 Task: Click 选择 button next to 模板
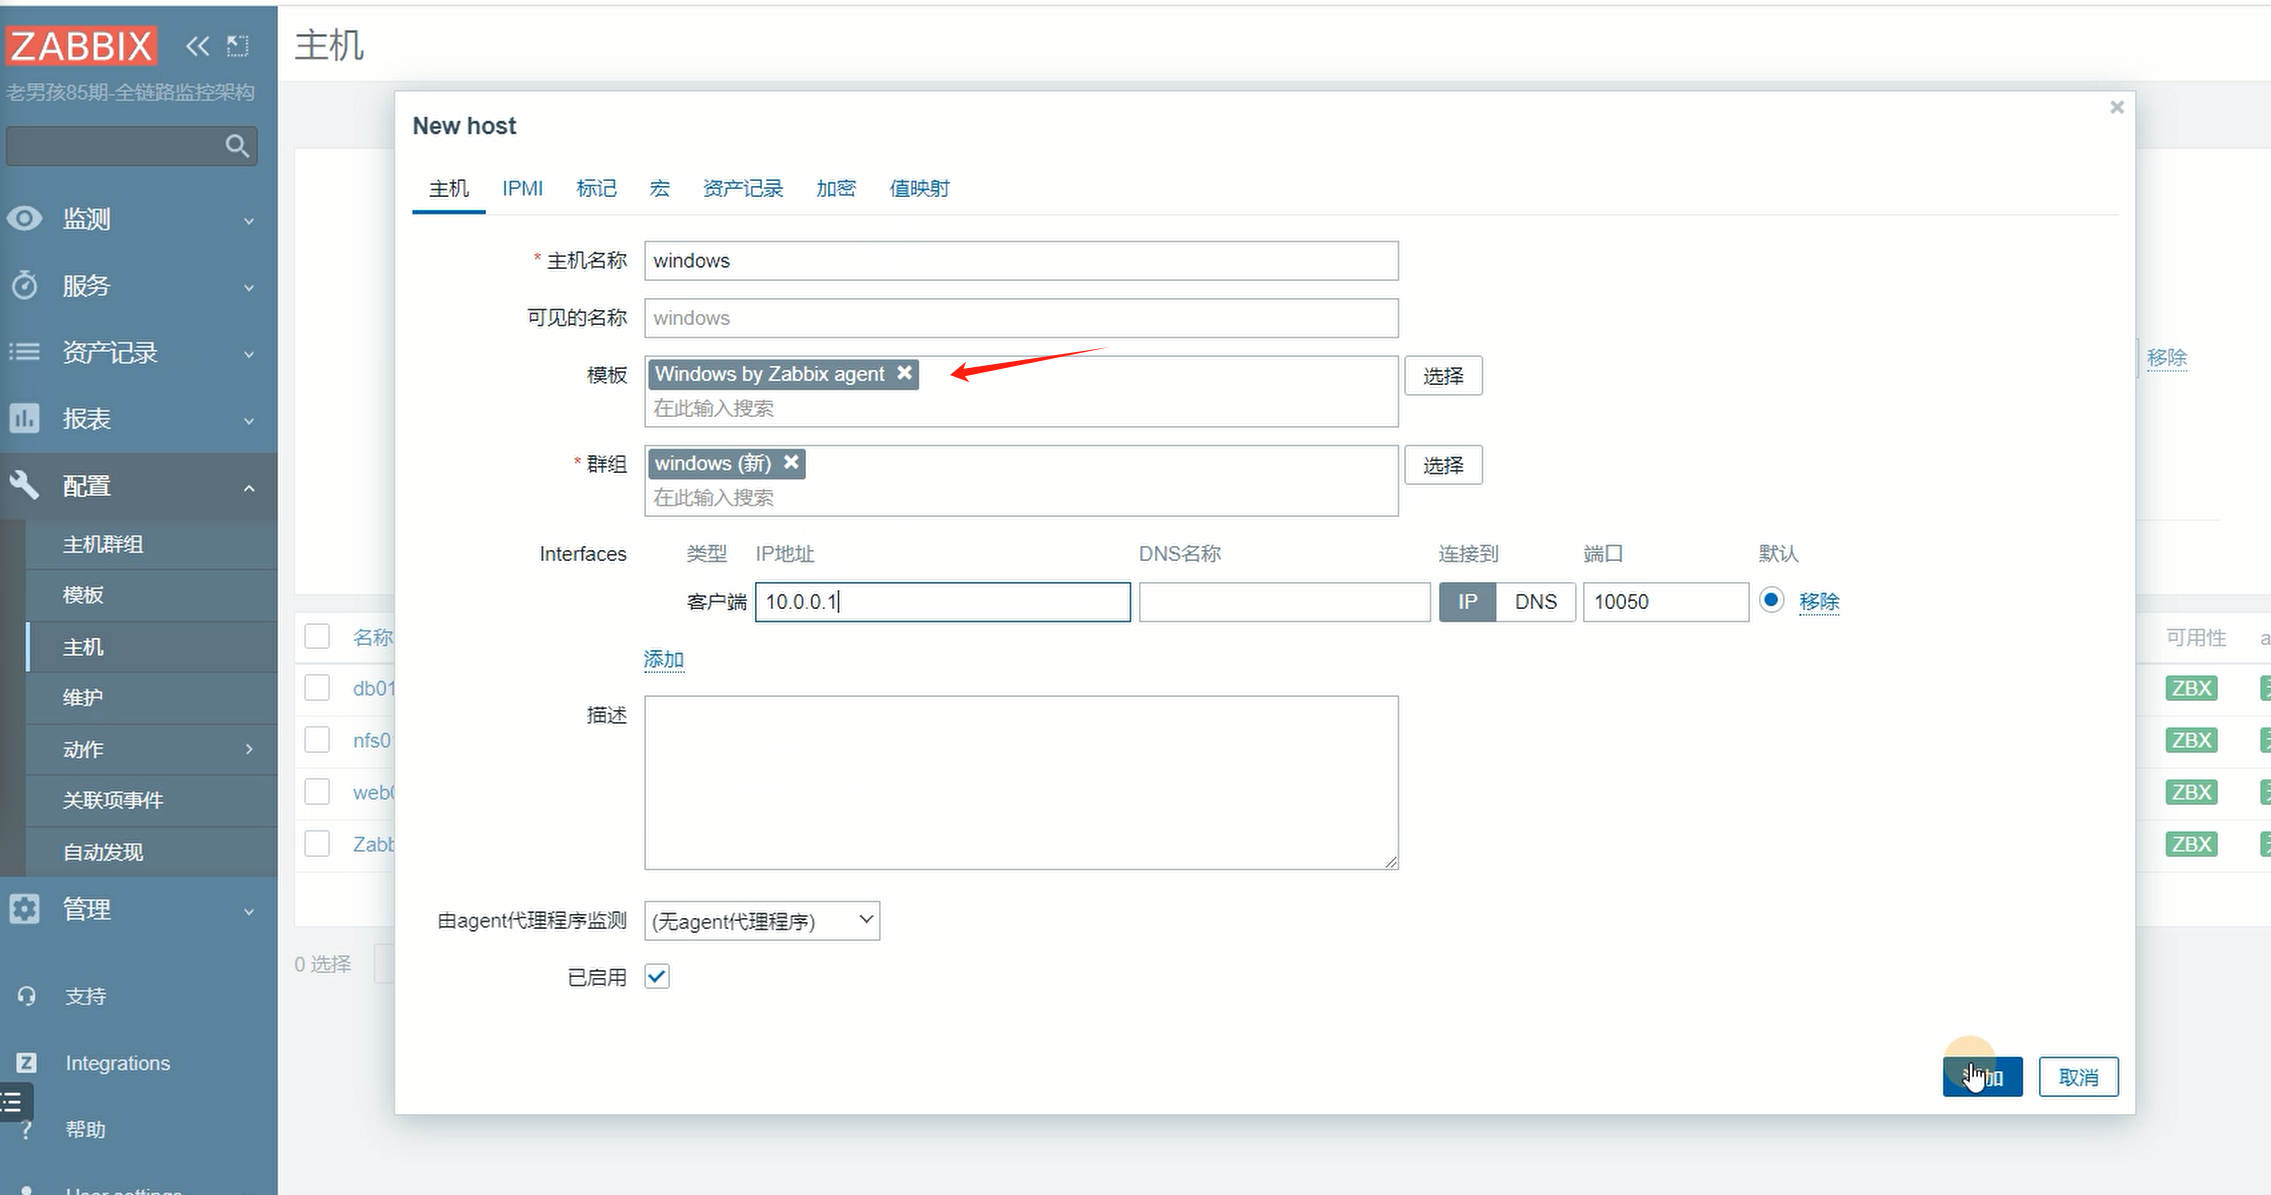click(1443, 376)
